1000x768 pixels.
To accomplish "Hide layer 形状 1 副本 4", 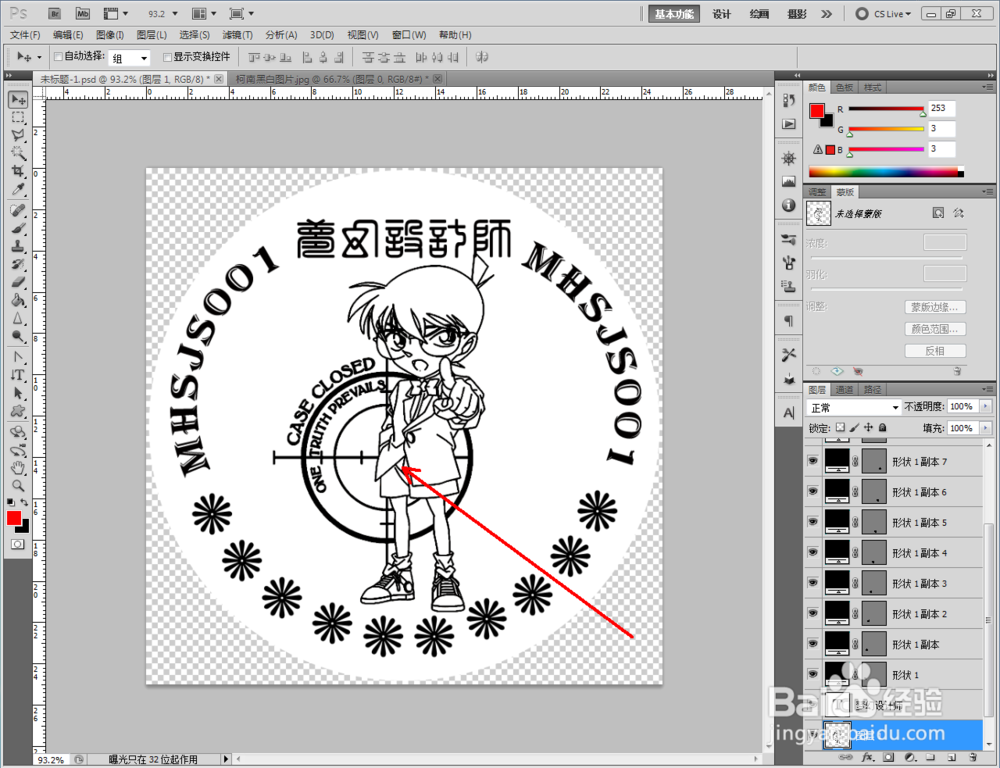I will [x=812, y=552].
